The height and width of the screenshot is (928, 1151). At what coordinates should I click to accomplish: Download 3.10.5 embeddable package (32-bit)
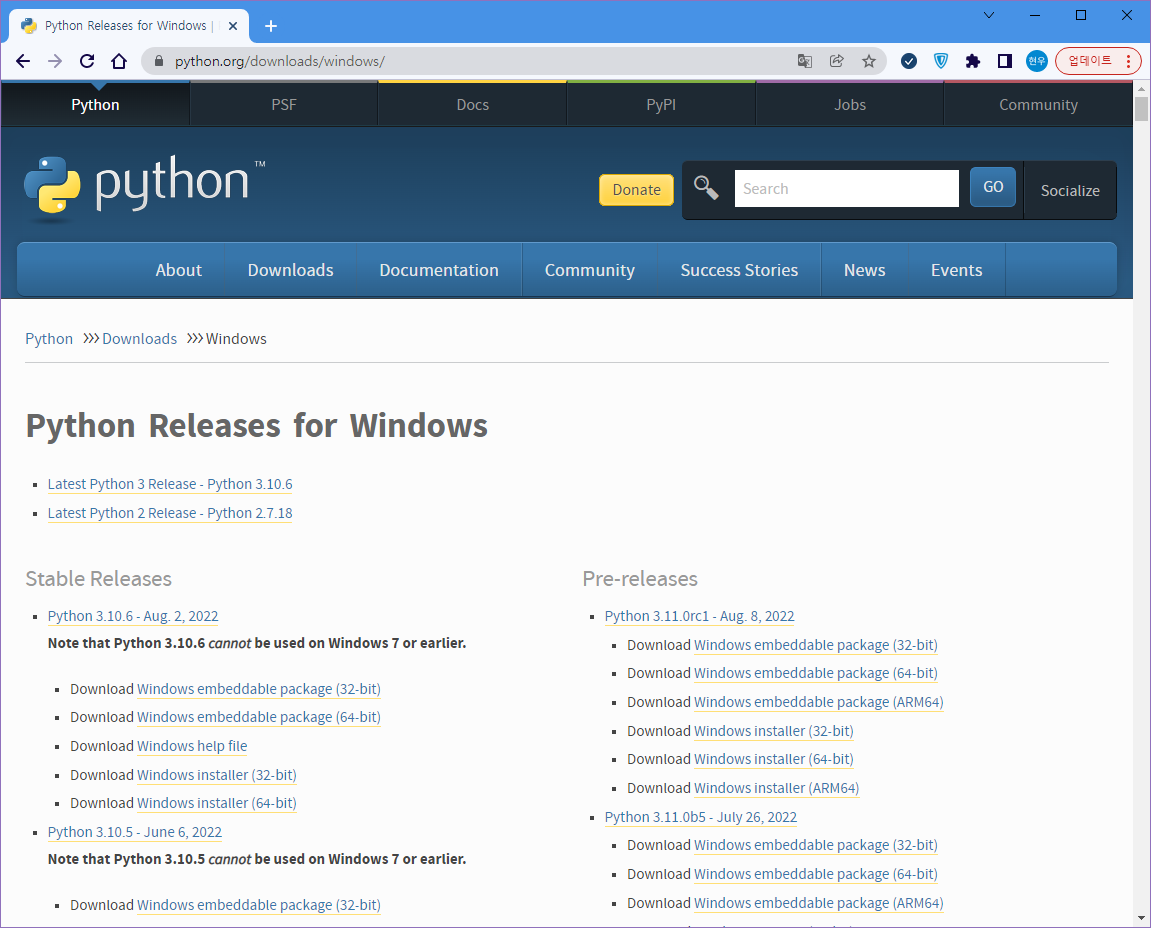tap(258, 905)
